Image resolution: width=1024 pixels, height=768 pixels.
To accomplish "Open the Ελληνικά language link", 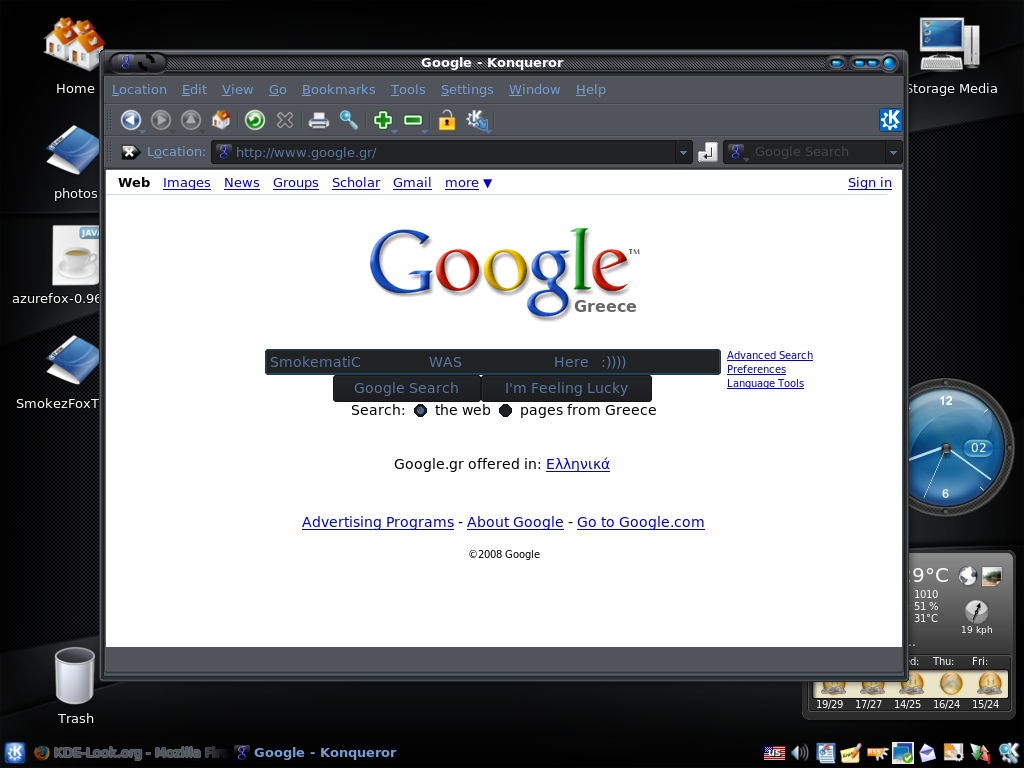I will 578,464.
